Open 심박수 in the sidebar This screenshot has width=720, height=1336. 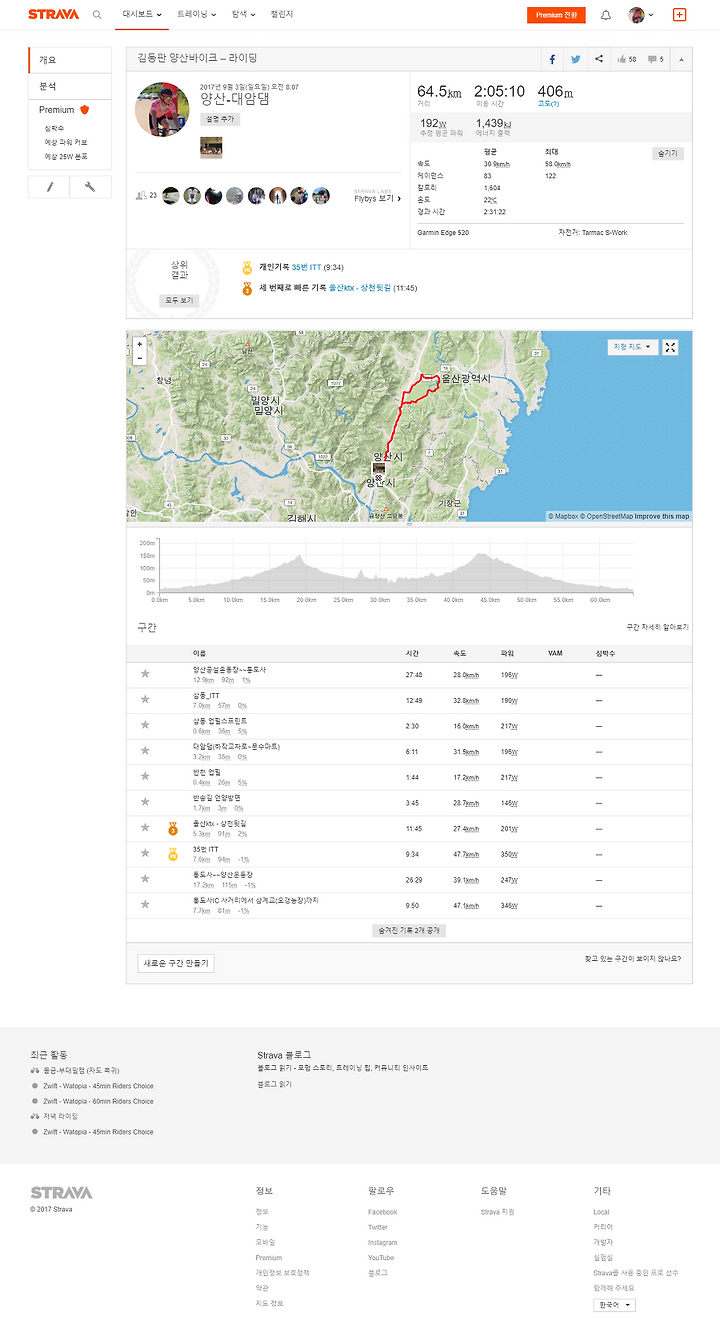54,128
